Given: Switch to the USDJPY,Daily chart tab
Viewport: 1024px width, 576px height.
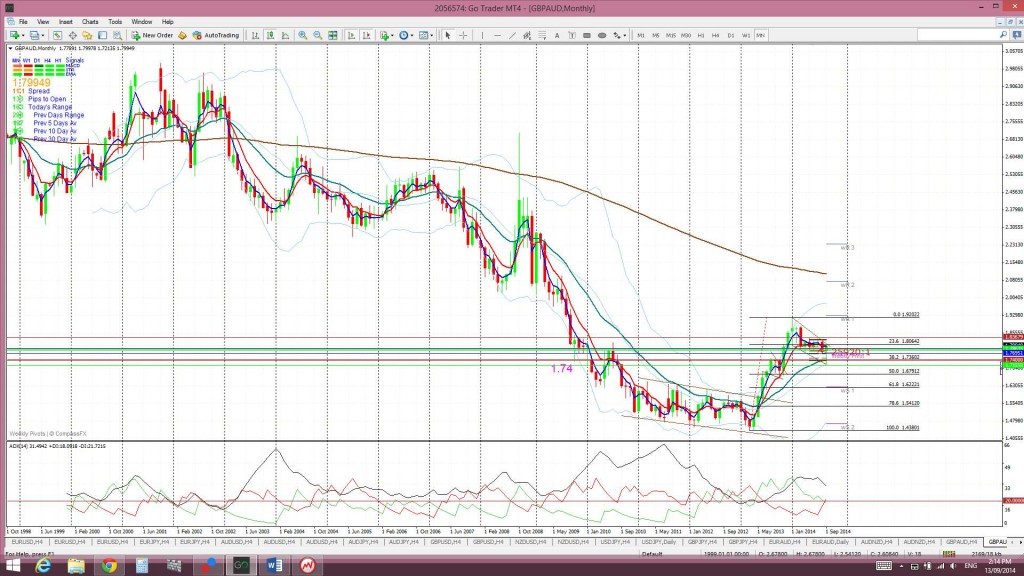Looking at the screenshot, I should [659, 542].
